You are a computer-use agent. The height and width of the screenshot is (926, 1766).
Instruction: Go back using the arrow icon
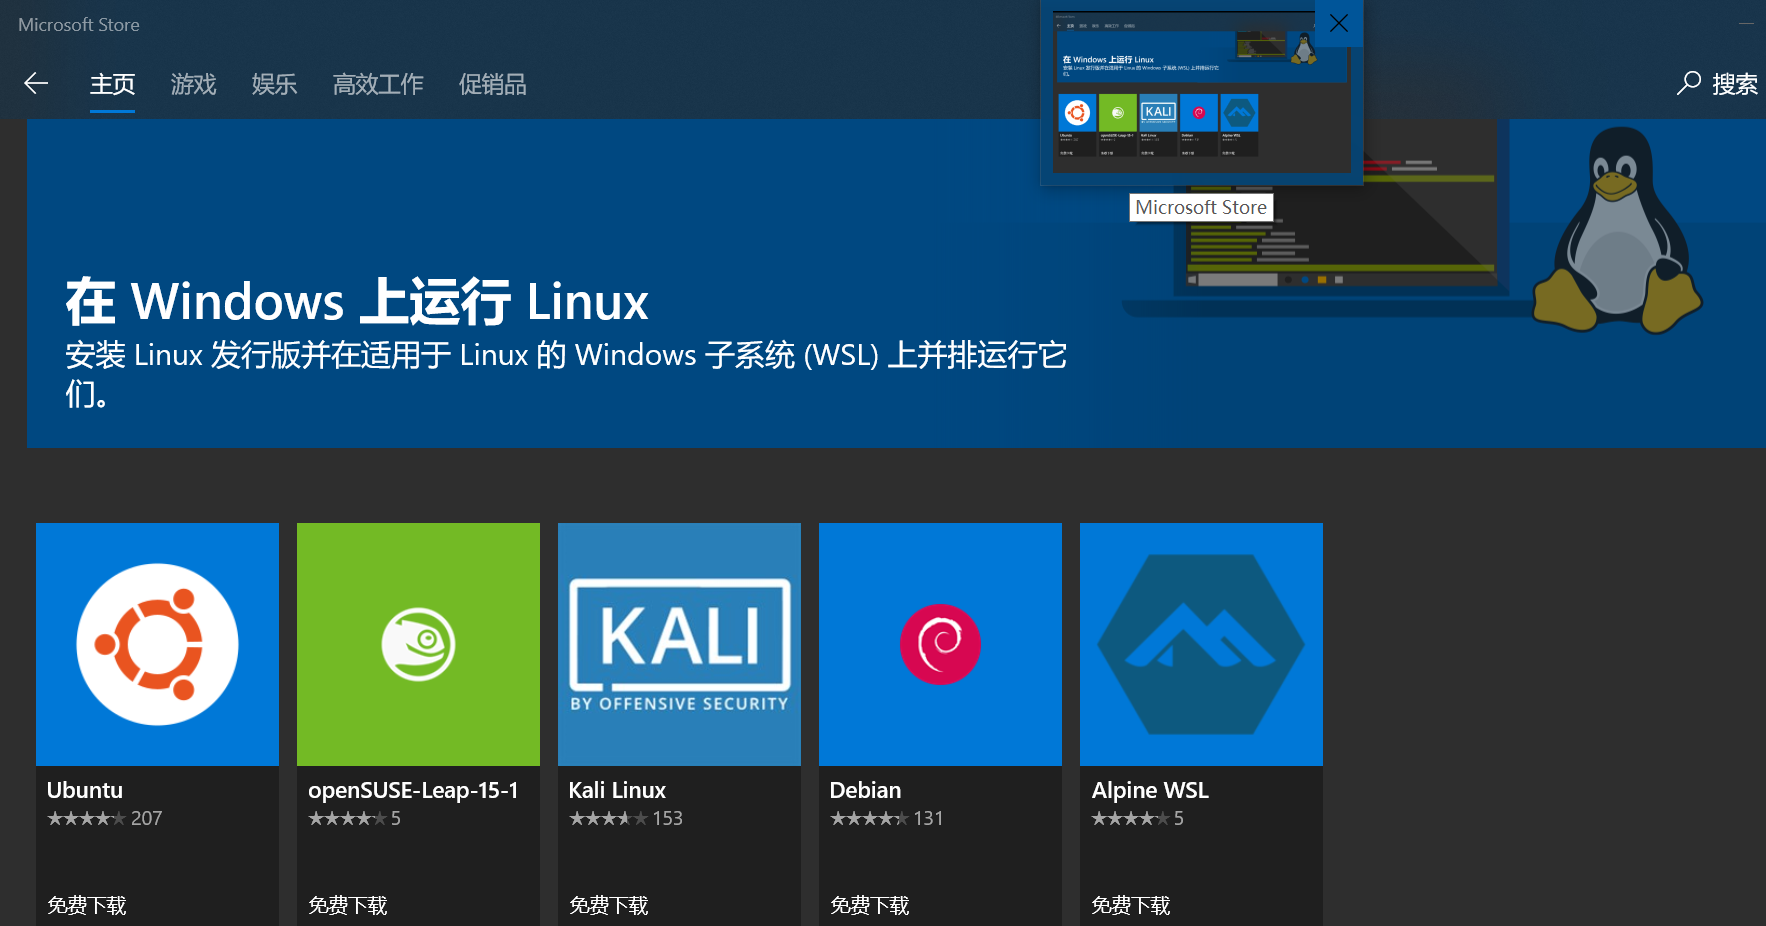pyautogui.click(x=36, y=84)
